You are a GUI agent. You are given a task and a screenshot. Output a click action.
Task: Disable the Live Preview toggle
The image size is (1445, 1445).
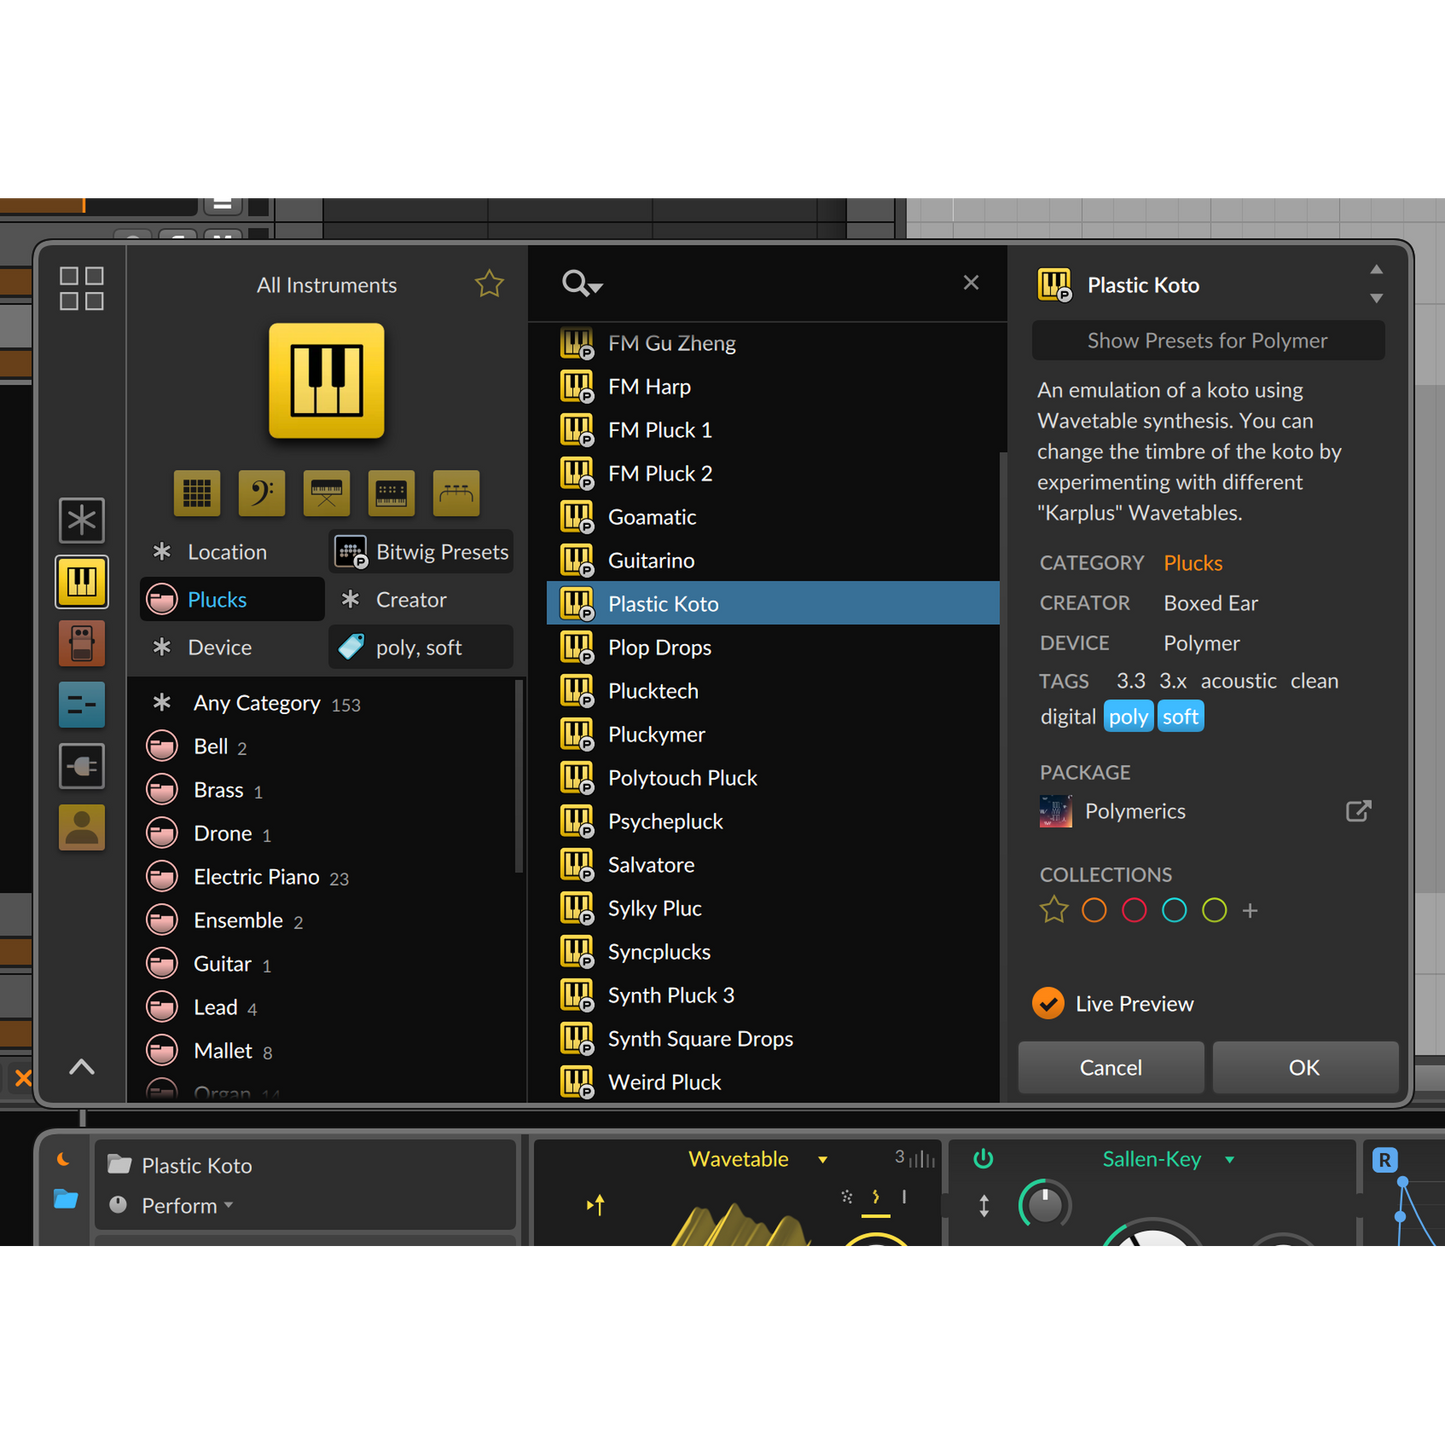click(x=1048, y=1003)
